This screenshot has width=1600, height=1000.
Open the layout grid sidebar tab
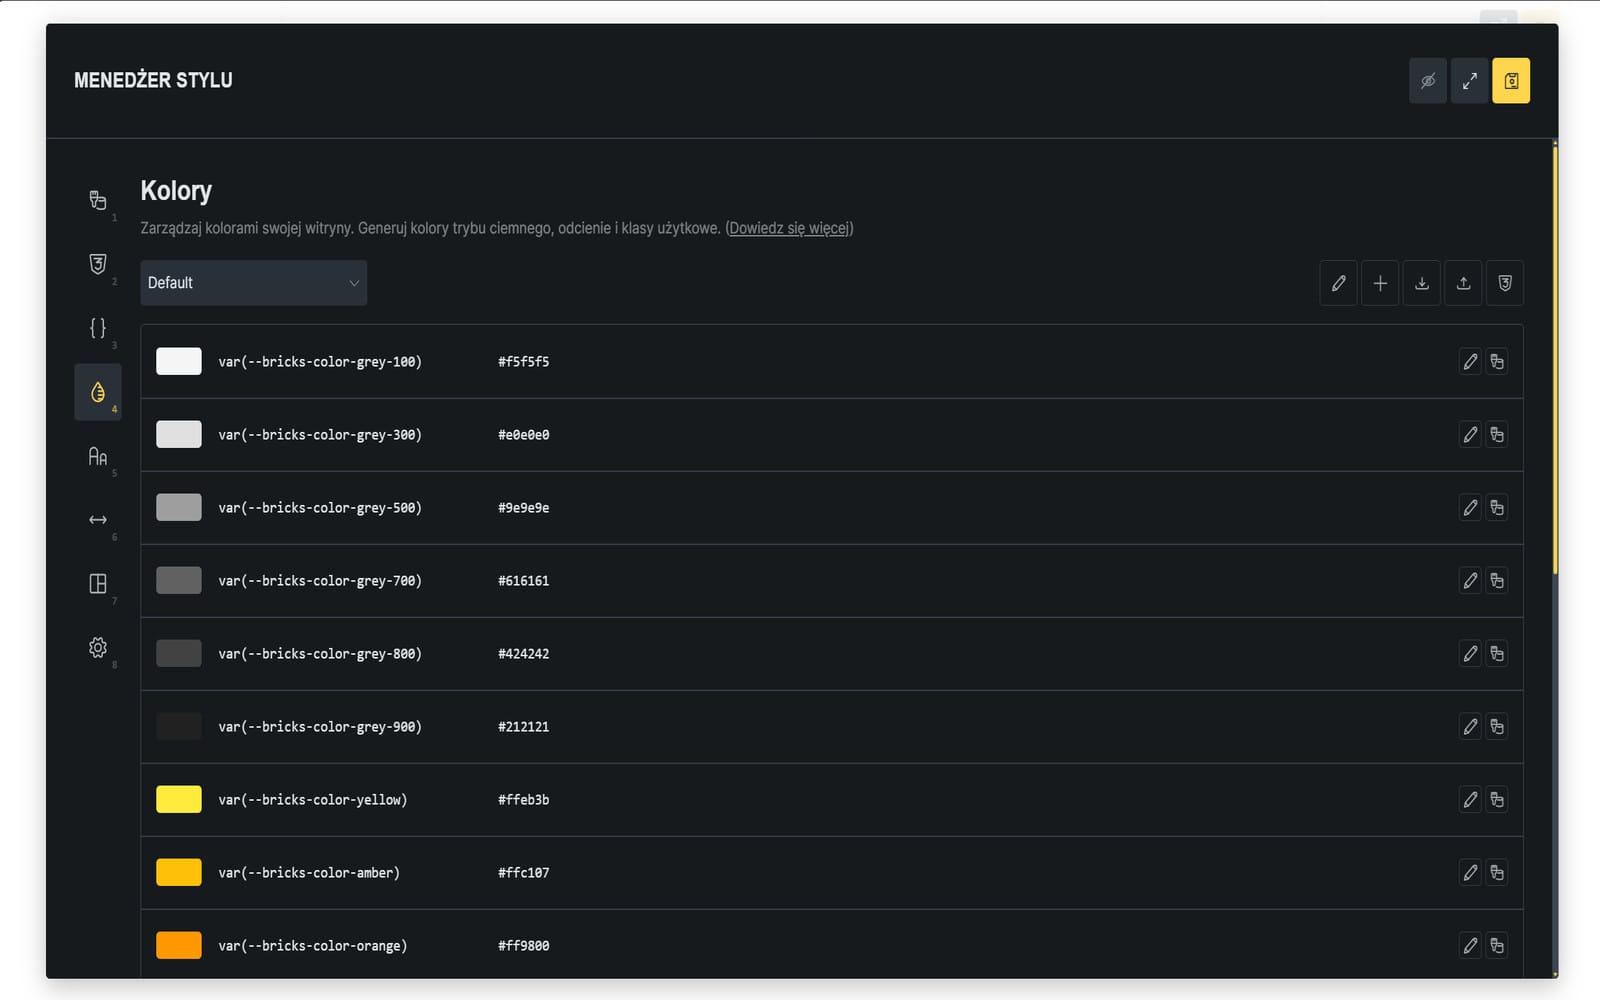[98, 584]
